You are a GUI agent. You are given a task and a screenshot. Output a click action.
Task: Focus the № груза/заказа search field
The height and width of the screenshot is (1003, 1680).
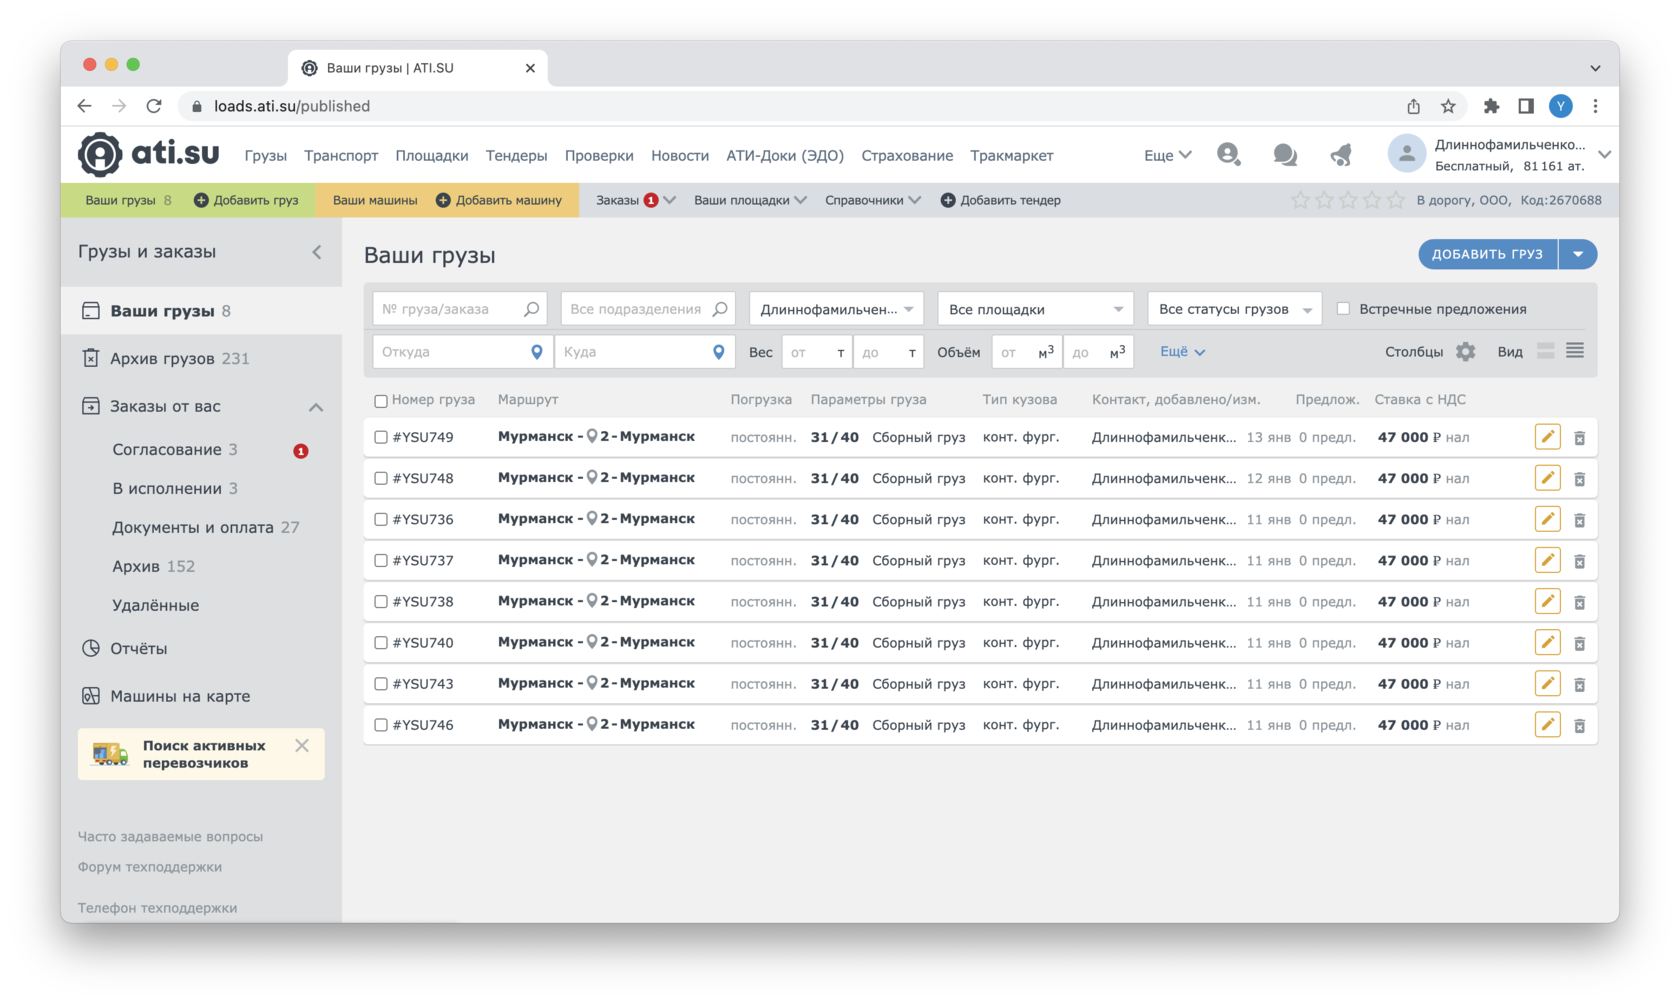pos(460,309)
